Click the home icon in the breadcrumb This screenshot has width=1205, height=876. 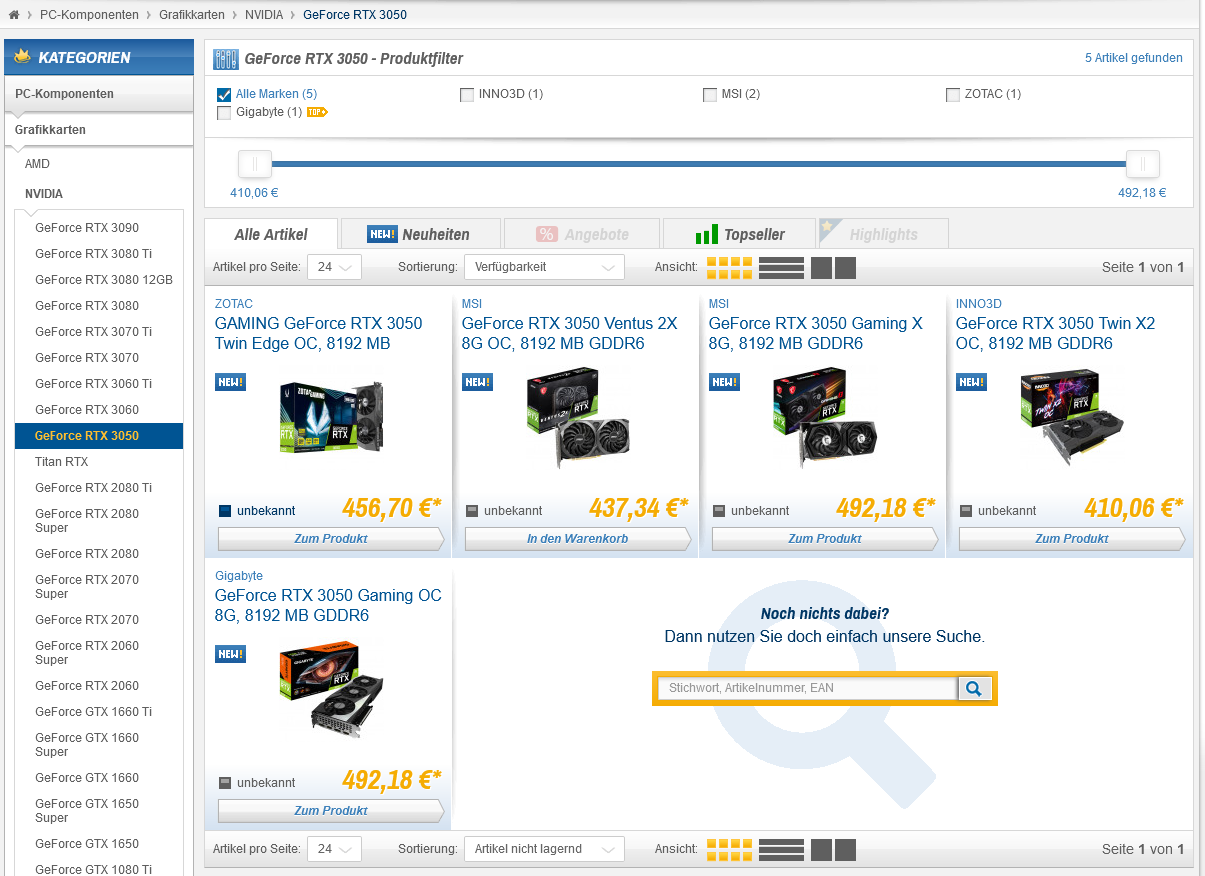[14, 14]
